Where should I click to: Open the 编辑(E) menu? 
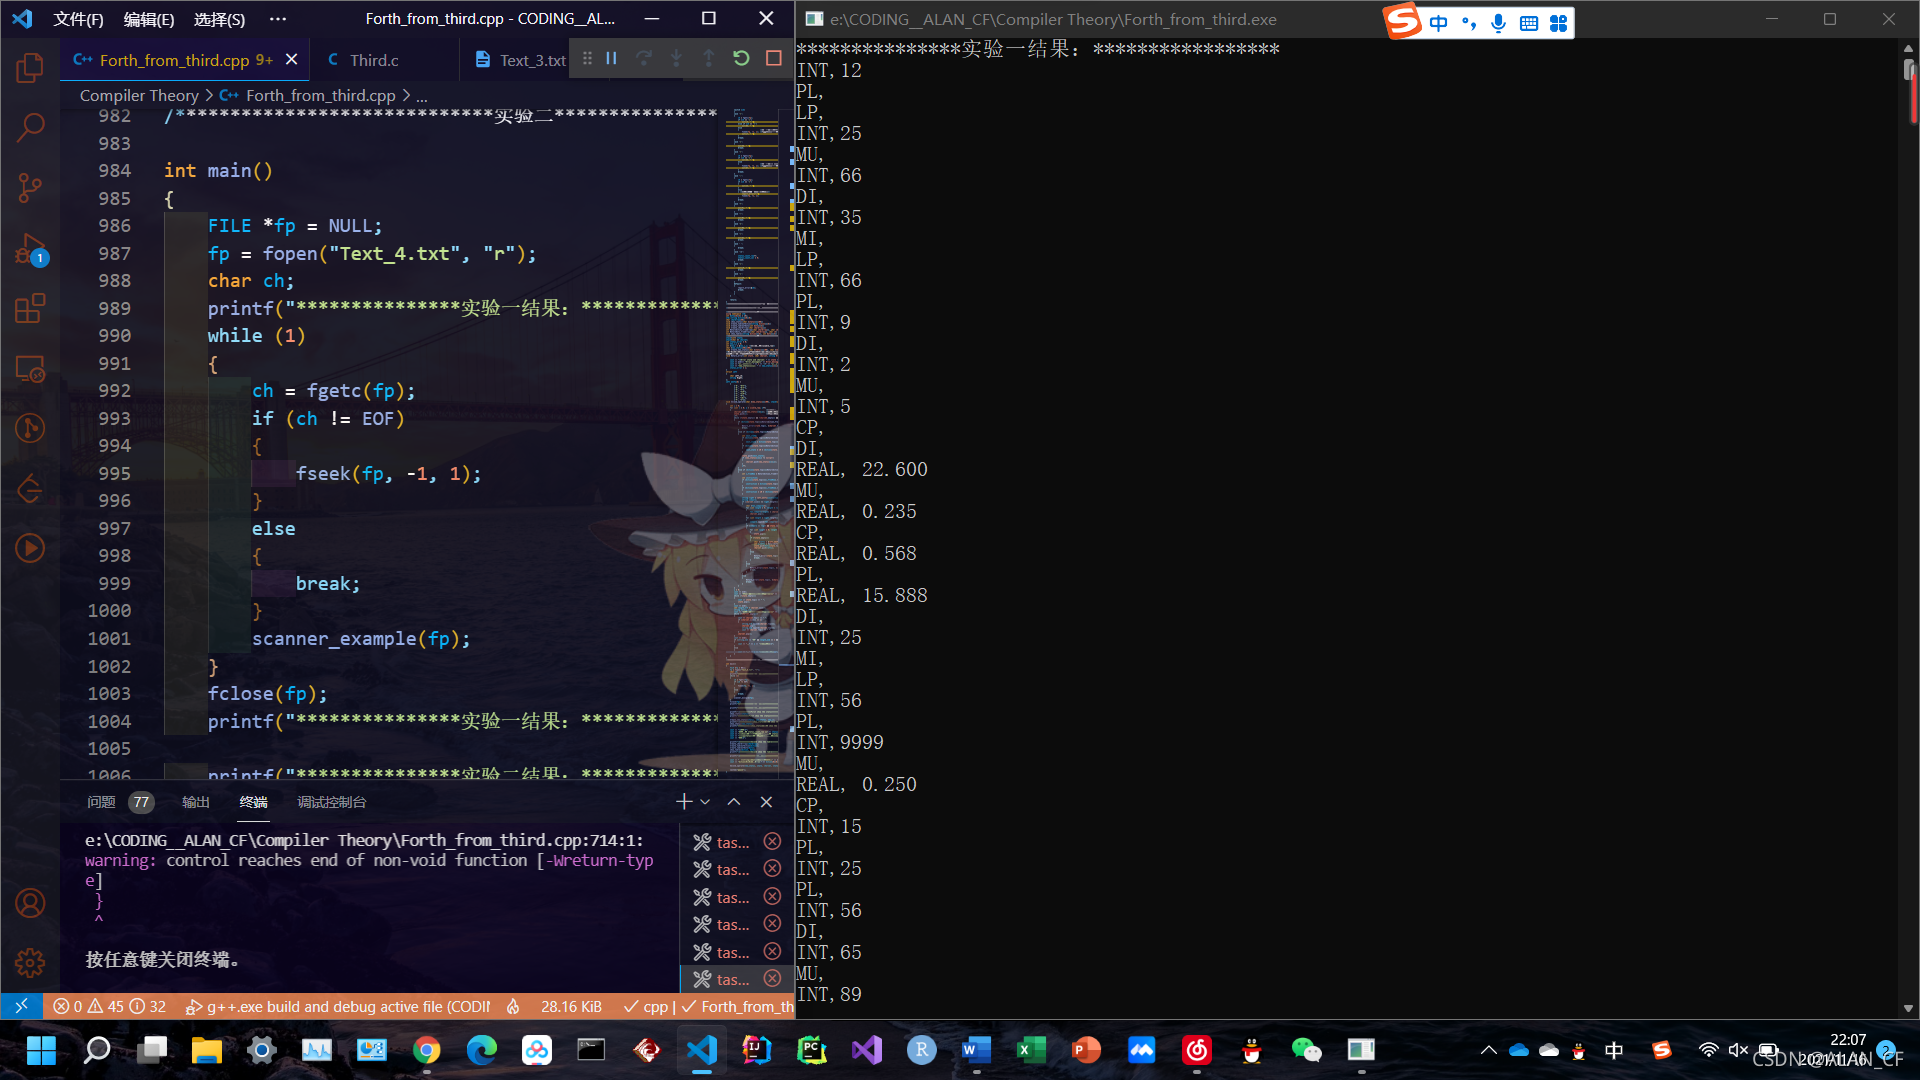point(148,19)
